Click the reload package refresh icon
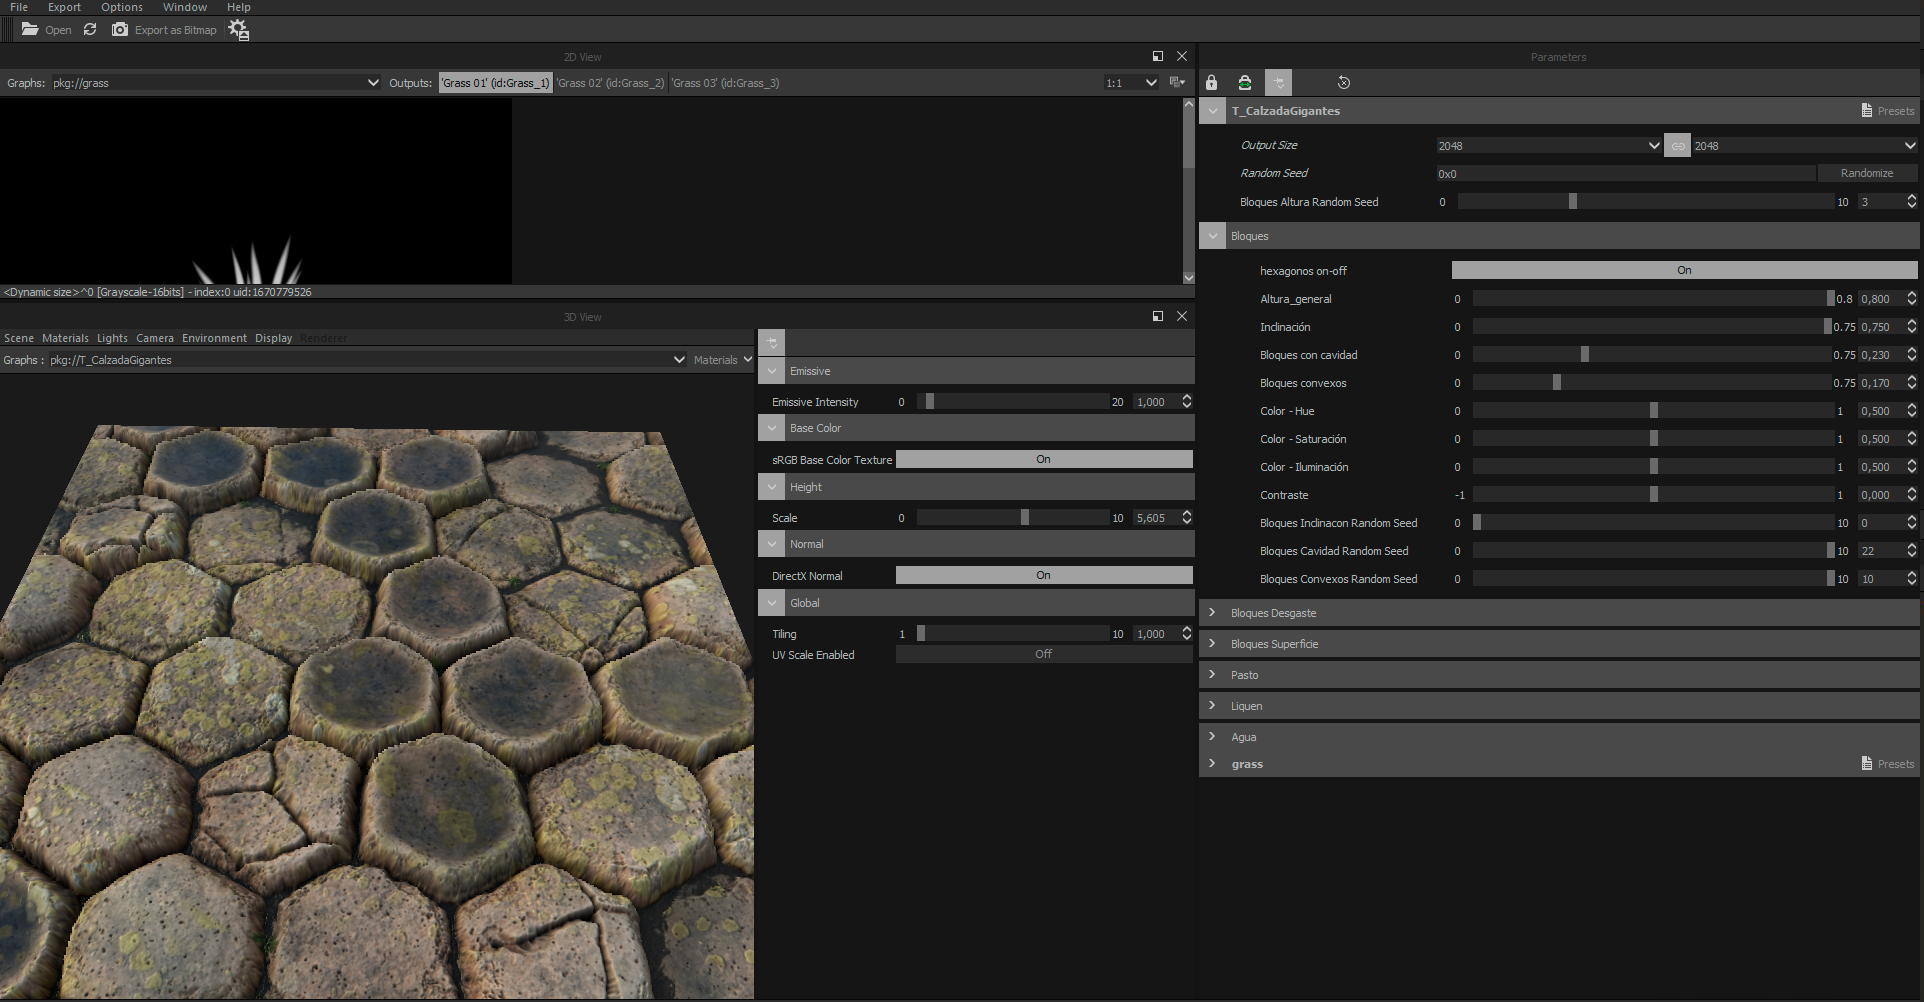This screenshot has width=1924, height=1002. click(x=90, y=30)
